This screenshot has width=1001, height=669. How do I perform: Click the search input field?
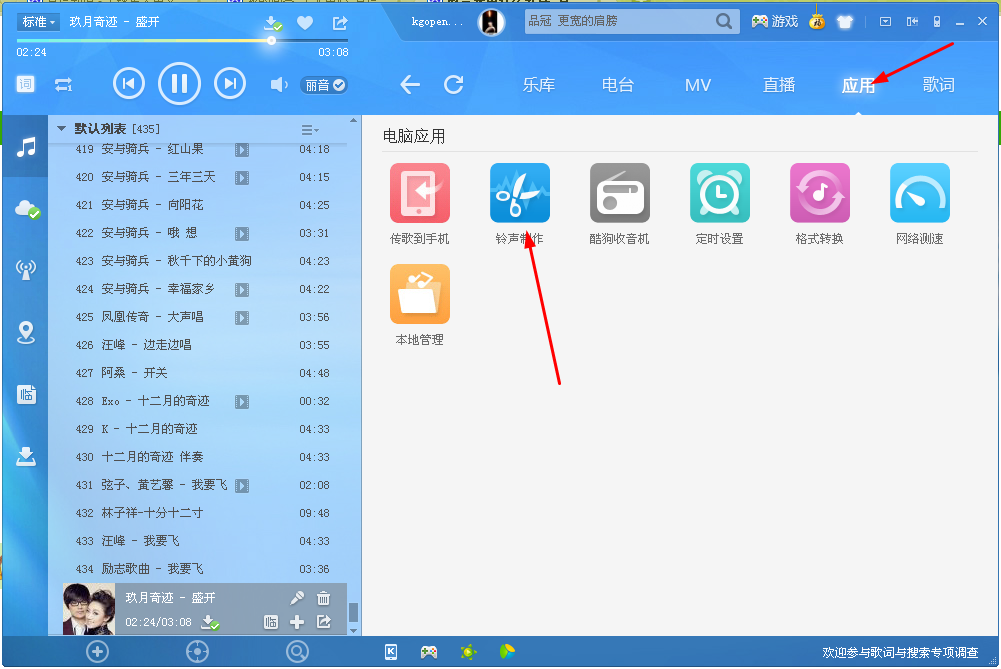point(619,21)
